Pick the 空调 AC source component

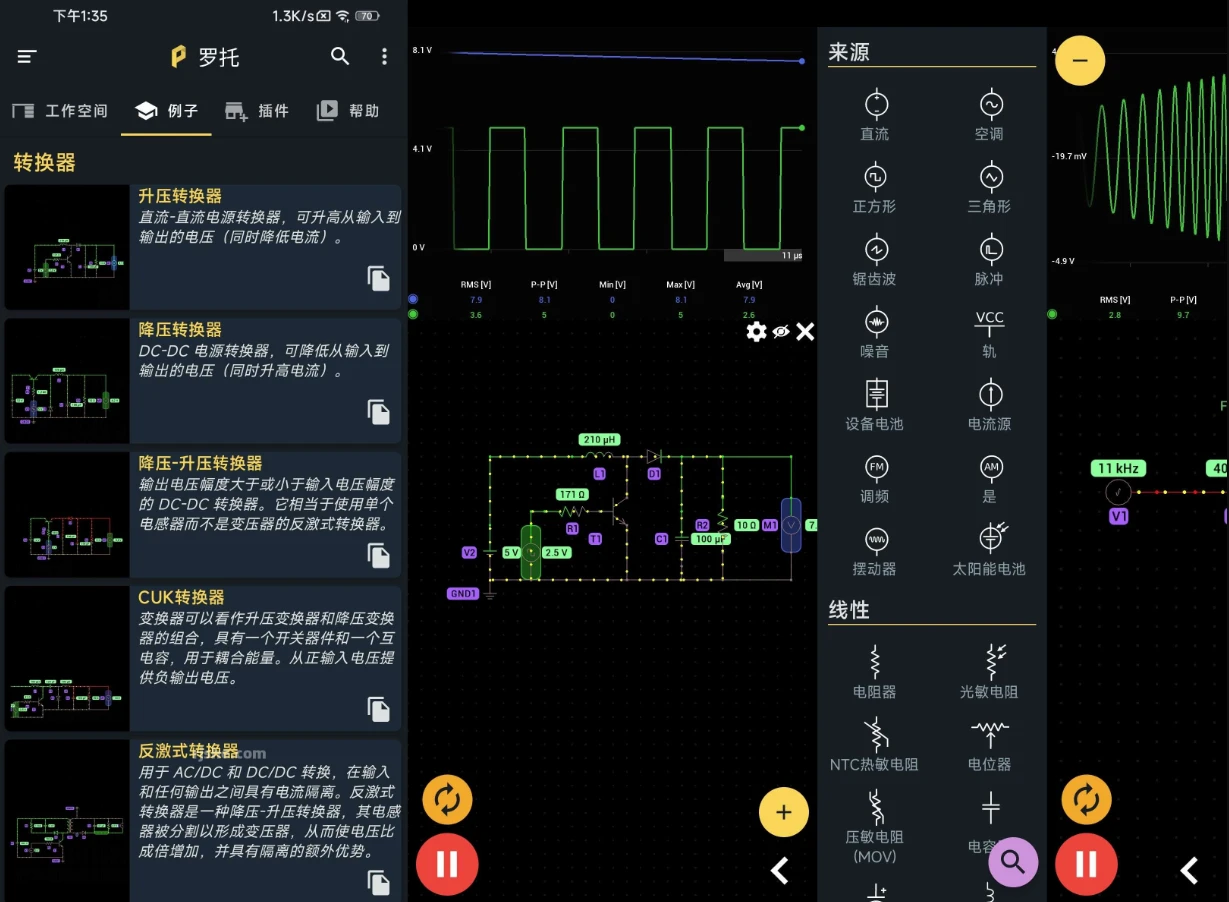coord(989,115)
